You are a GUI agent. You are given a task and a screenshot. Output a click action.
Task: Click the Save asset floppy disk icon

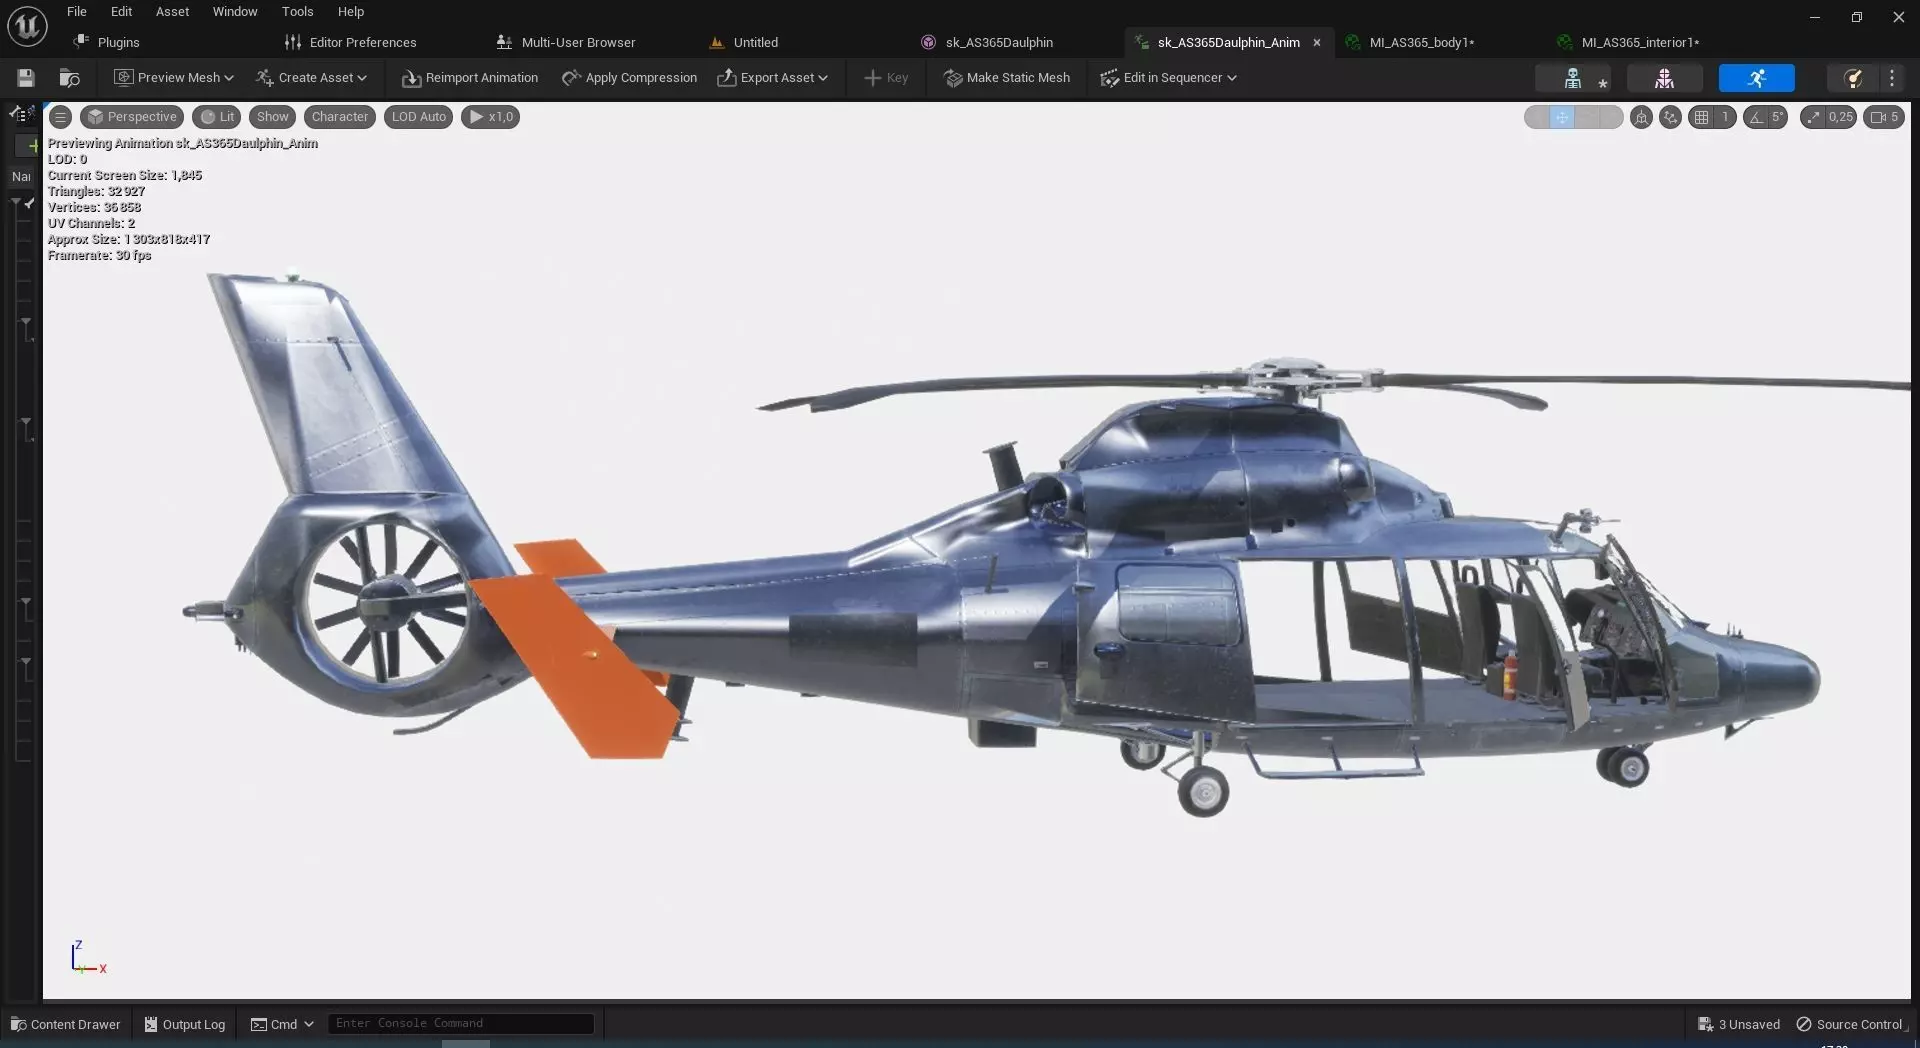click(26, 78)
